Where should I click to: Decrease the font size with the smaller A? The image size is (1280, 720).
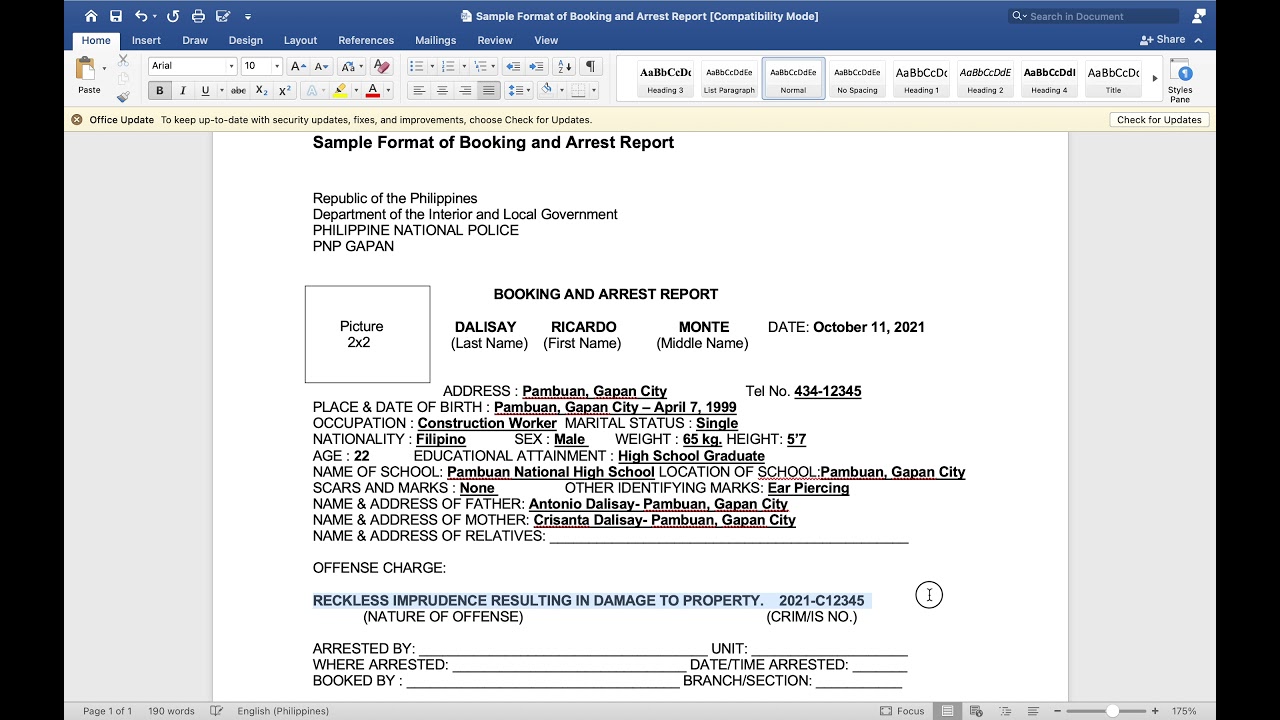click(320, 66)
